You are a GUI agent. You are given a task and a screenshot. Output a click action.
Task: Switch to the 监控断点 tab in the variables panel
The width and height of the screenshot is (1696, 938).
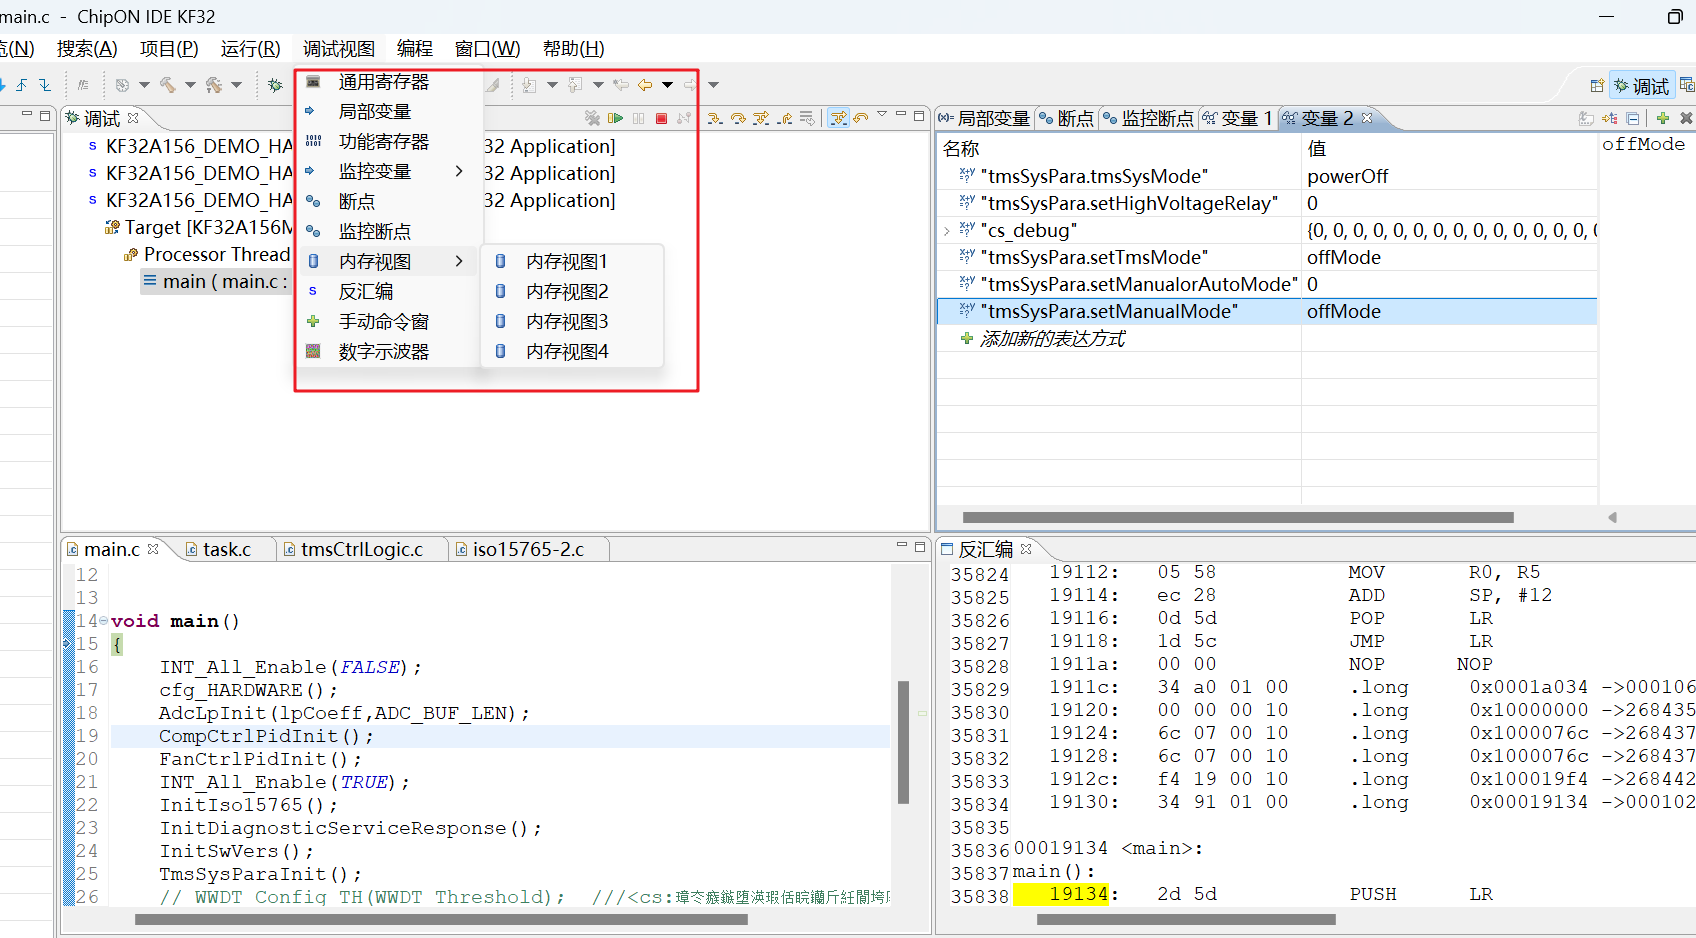click(x=1149, y=118)
